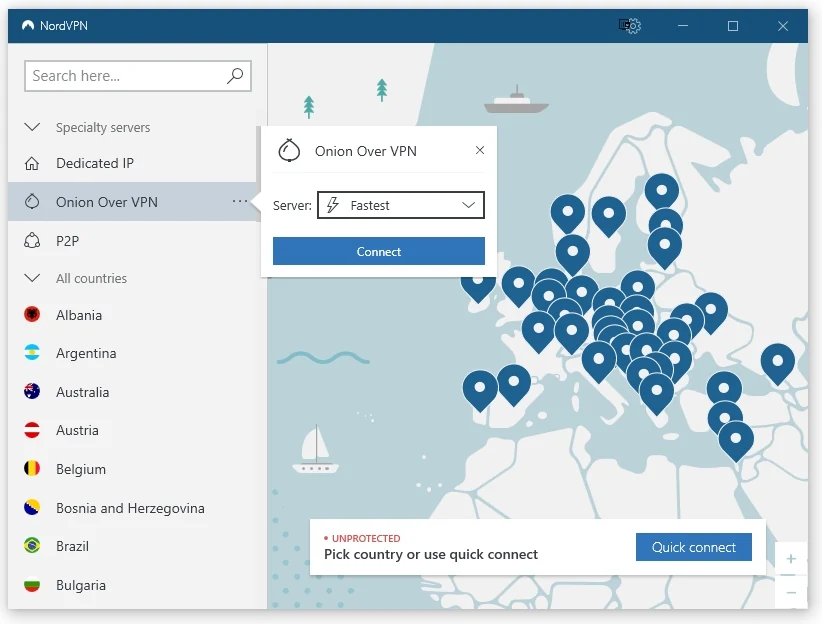Click the easternmost isolated map pin
The height and width of the screenshot is (624, 822).
777,363
